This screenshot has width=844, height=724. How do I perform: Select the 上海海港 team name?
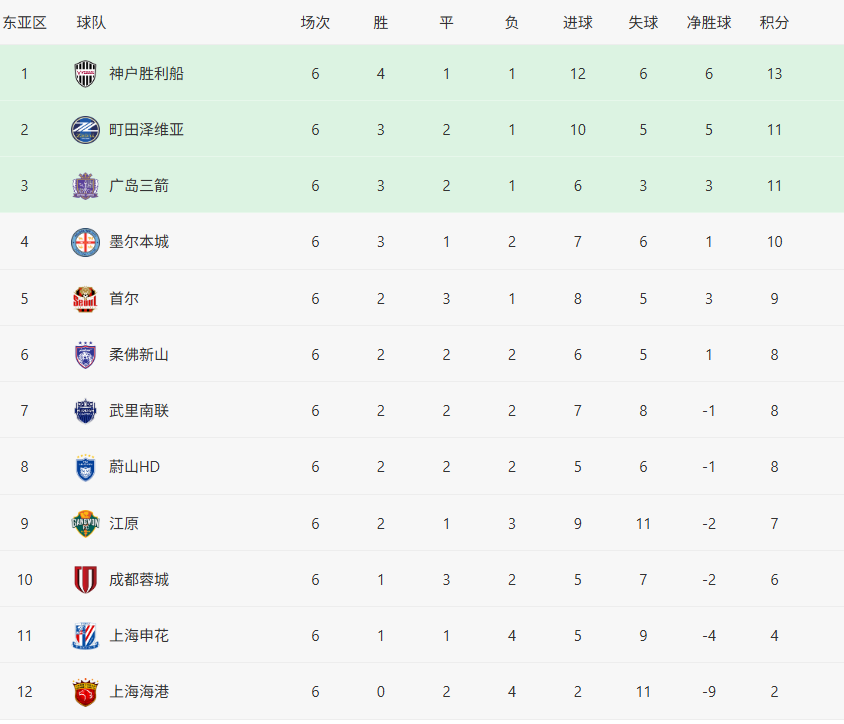139,691
